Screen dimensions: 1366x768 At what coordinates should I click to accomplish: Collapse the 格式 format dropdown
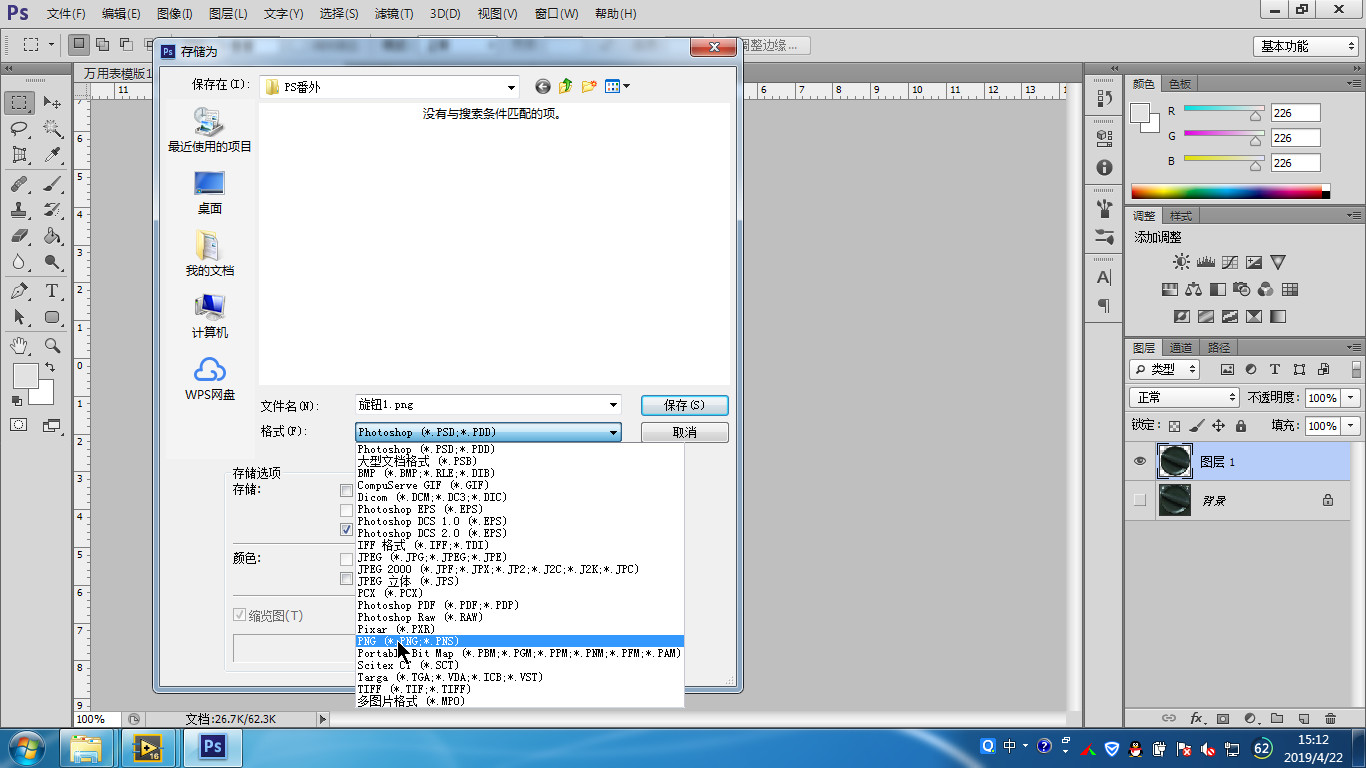(613, 432)
